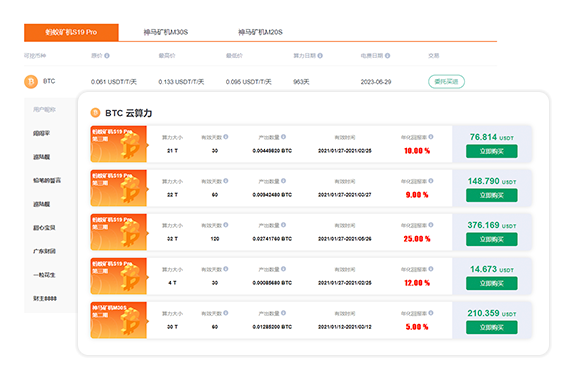Click info icon beside 产出数量 in first product row
The height and width of the screenshot is (370, 568).
point(283,137)
